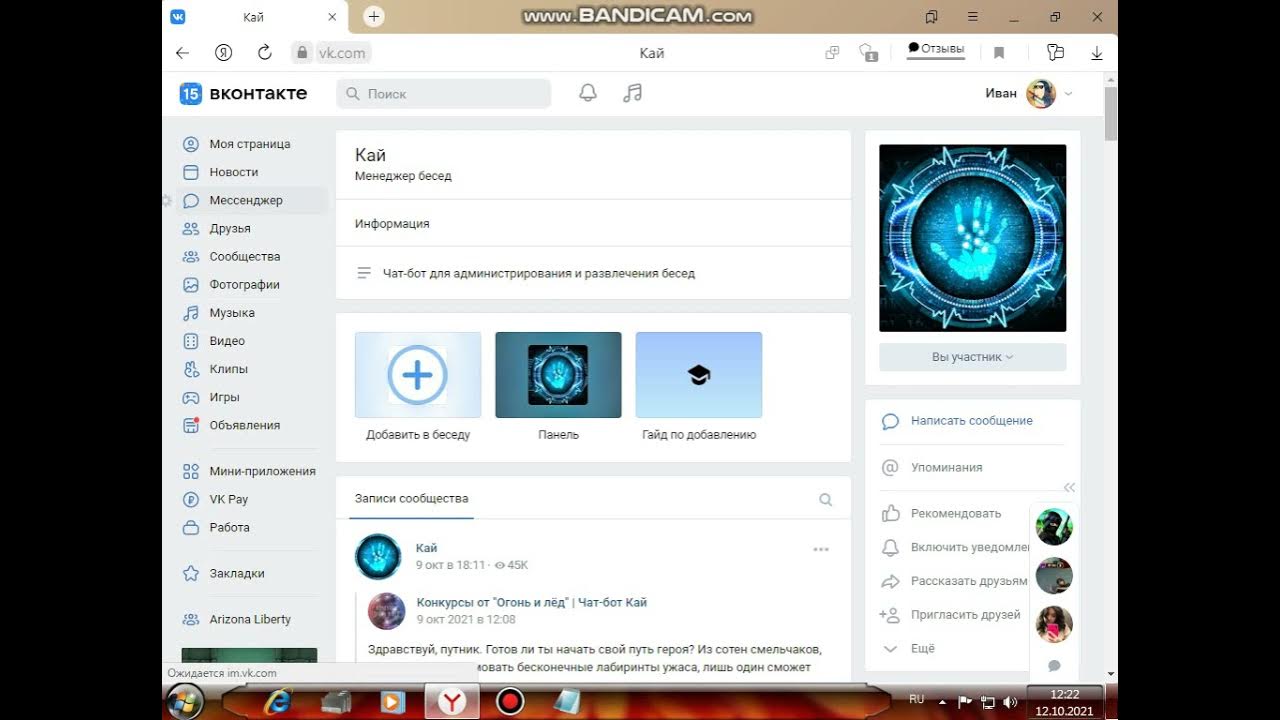The image size is (1280, 720).
Task: Search community posts magnifier icon
Action: [826, 499]
